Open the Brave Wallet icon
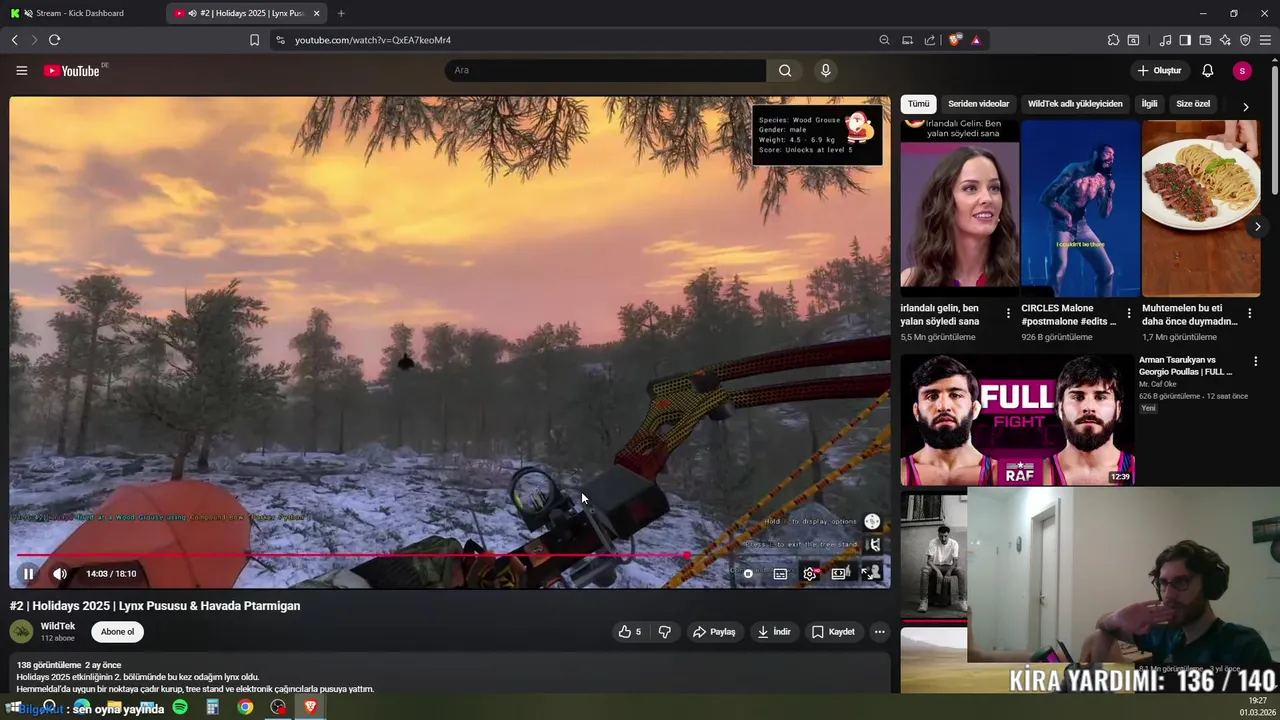Screen dimensions: 1280x720 [1205, 40]
